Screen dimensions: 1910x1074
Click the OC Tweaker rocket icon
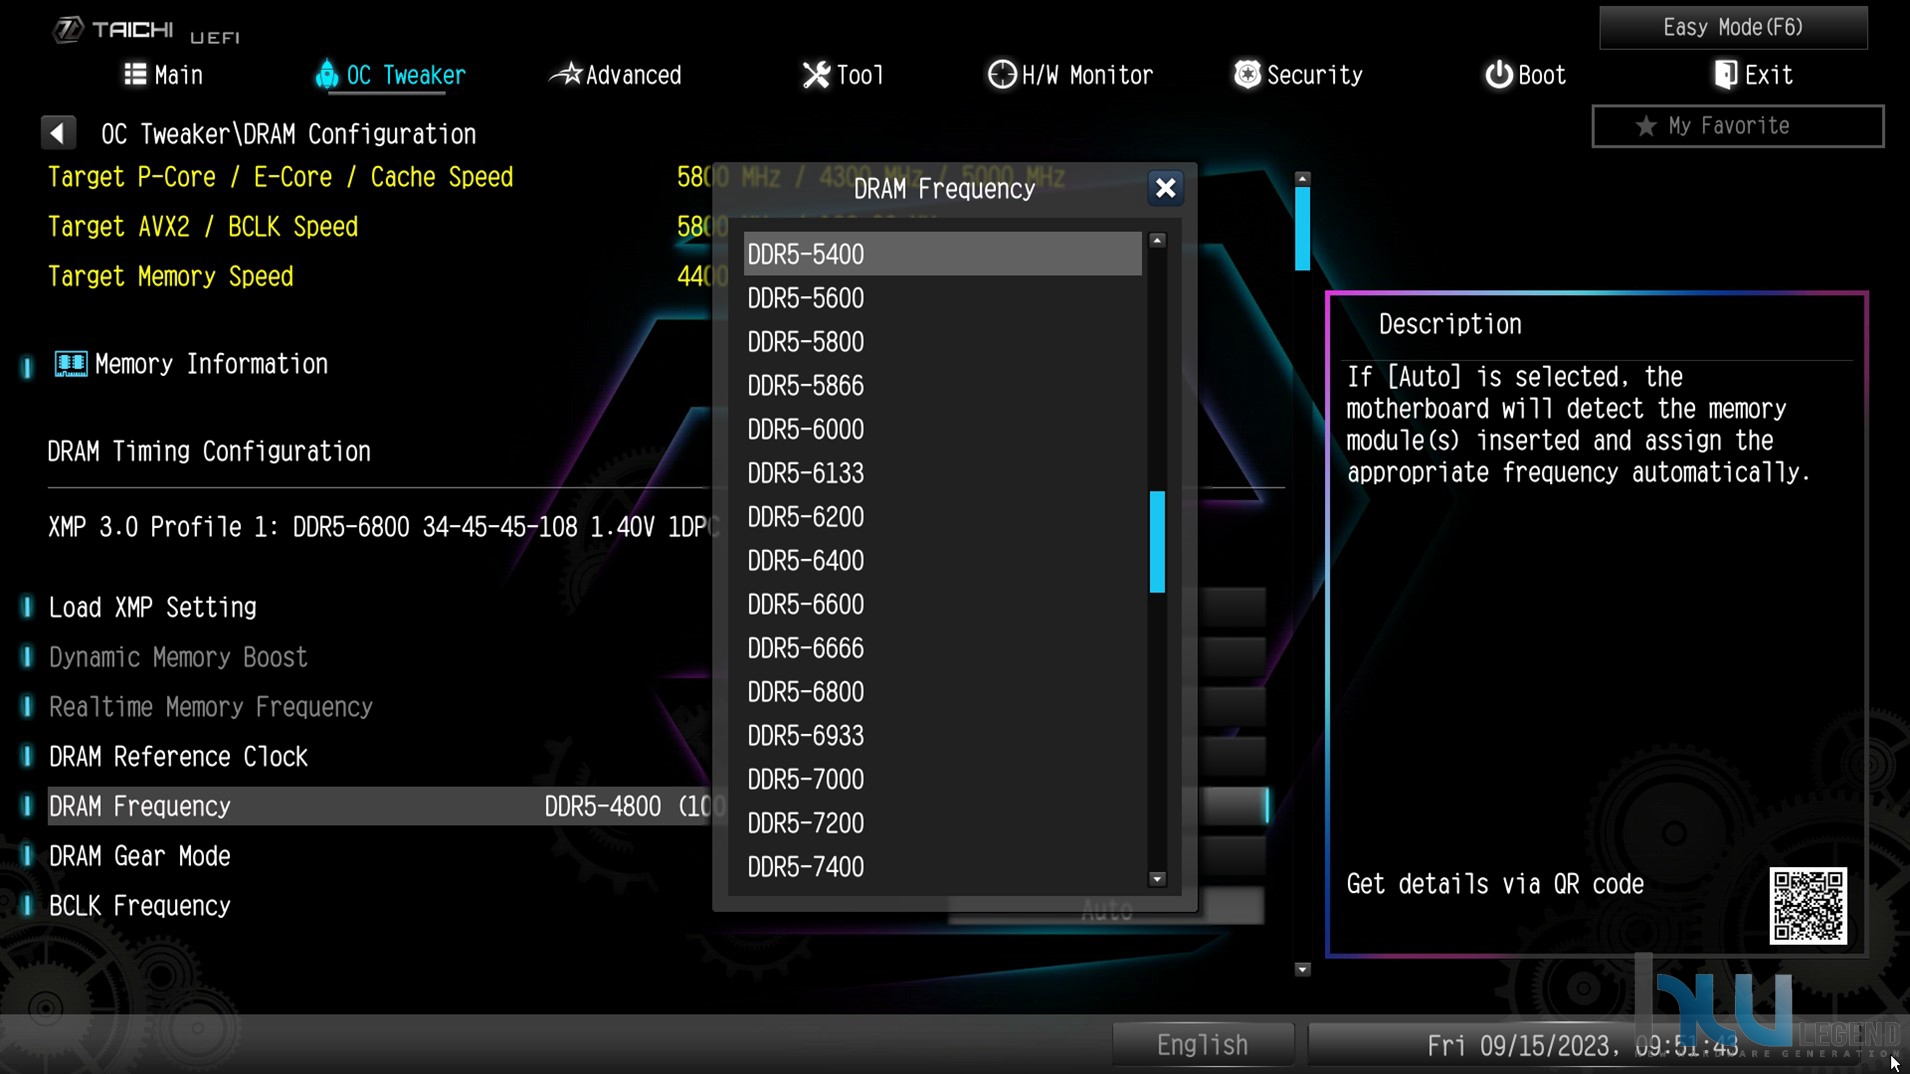click(326, 75)
